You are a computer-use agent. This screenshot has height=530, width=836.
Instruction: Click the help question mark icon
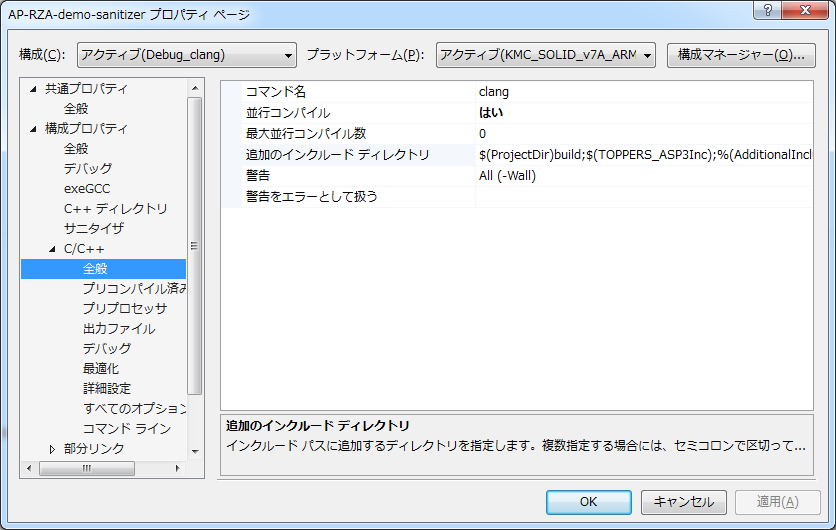point(768,11)
